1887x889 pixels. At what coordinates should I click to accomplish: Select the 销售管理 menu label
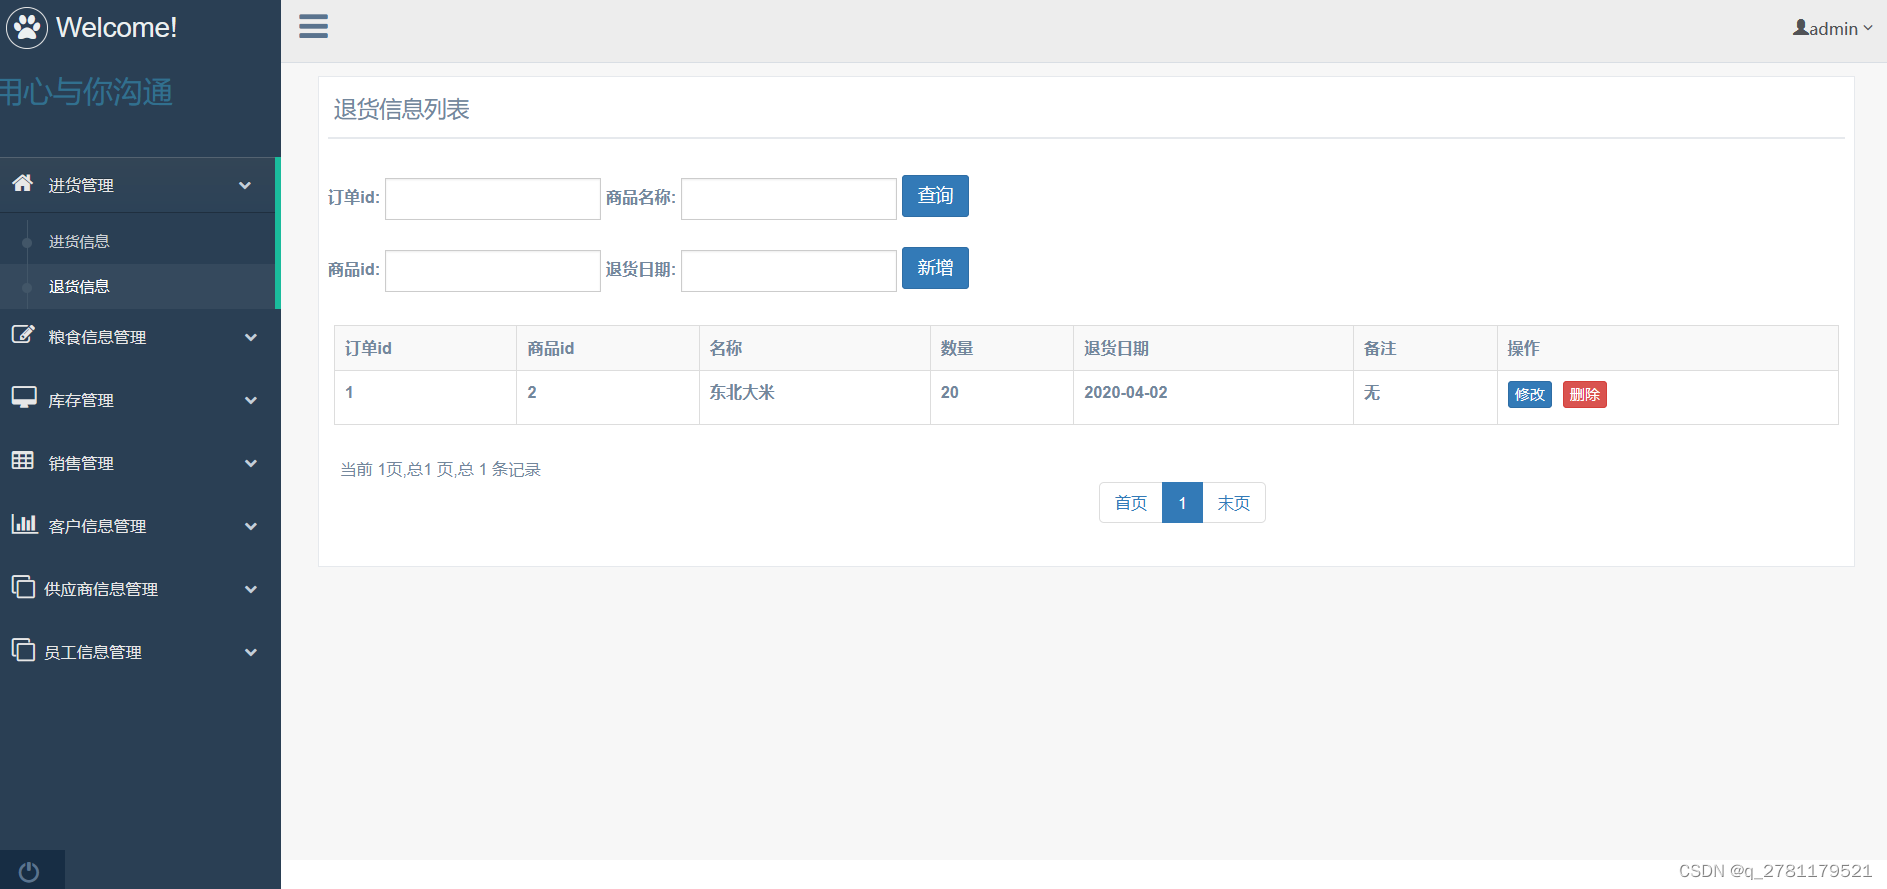81,464
